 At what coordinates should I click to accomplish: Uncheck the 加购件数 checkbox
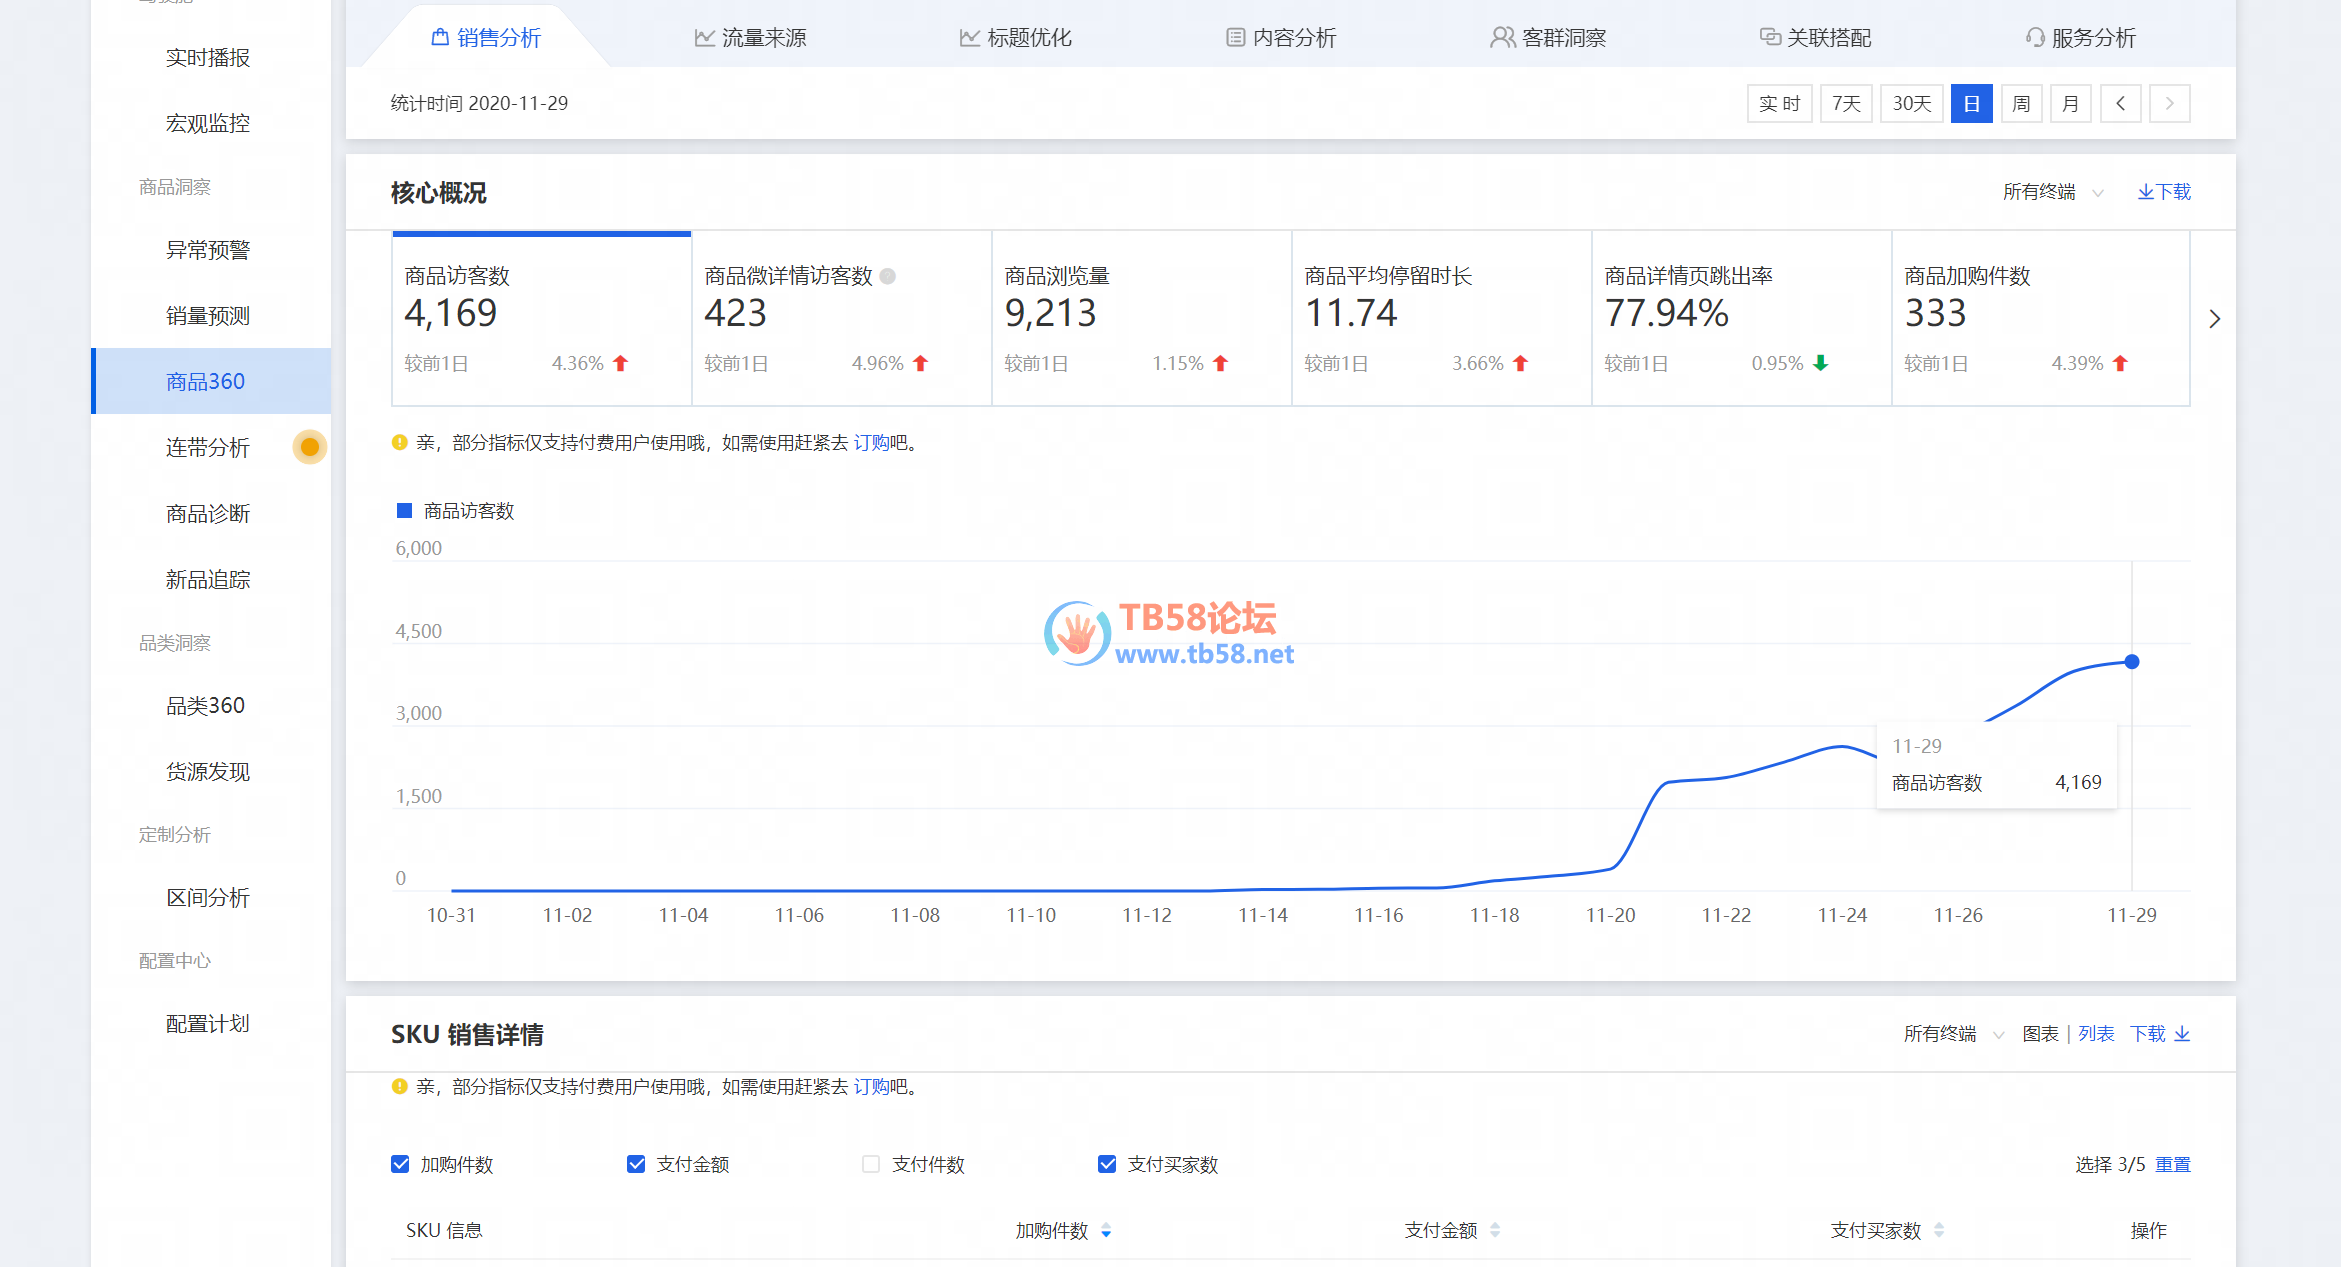[401, 1164]
